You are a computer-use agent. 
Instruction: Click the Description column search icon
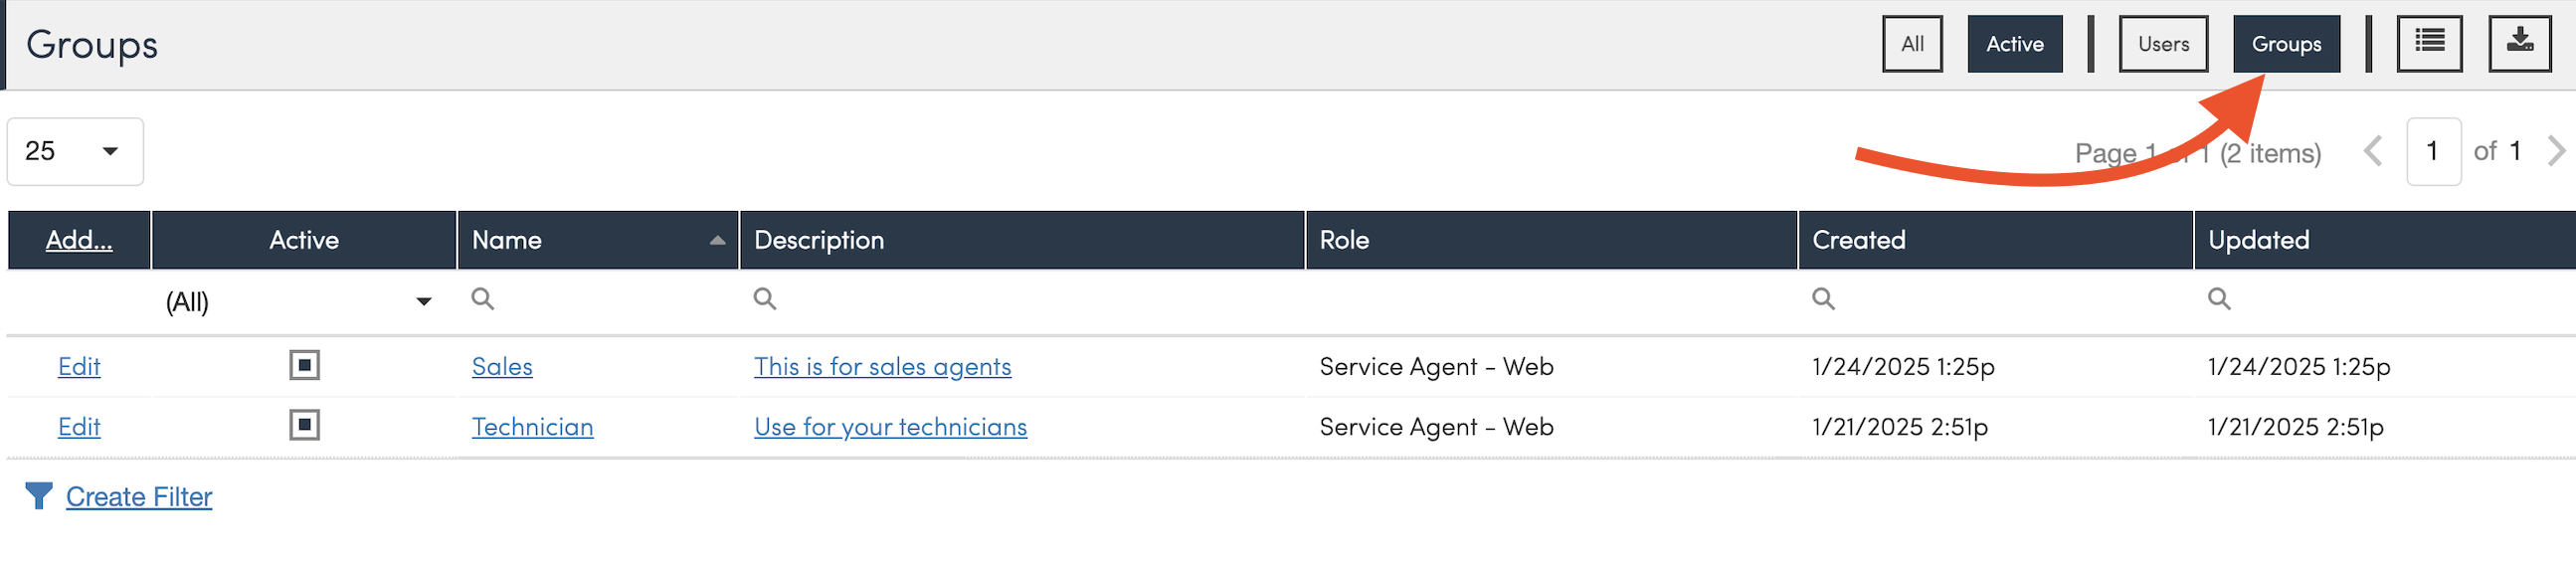pyautogui.click(x=765, y=299)
